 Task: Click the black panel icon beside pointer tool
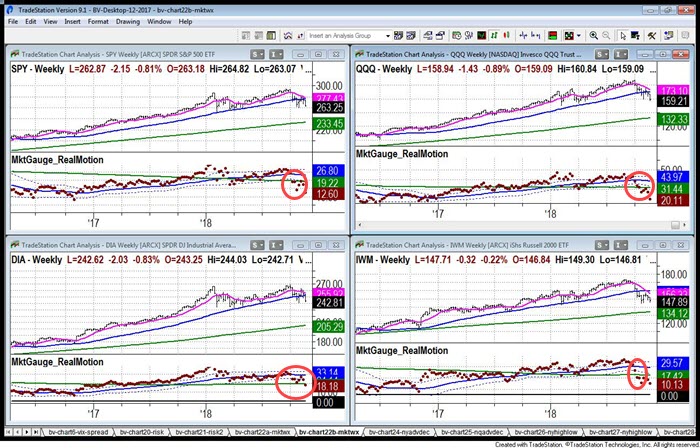[635, 36]
